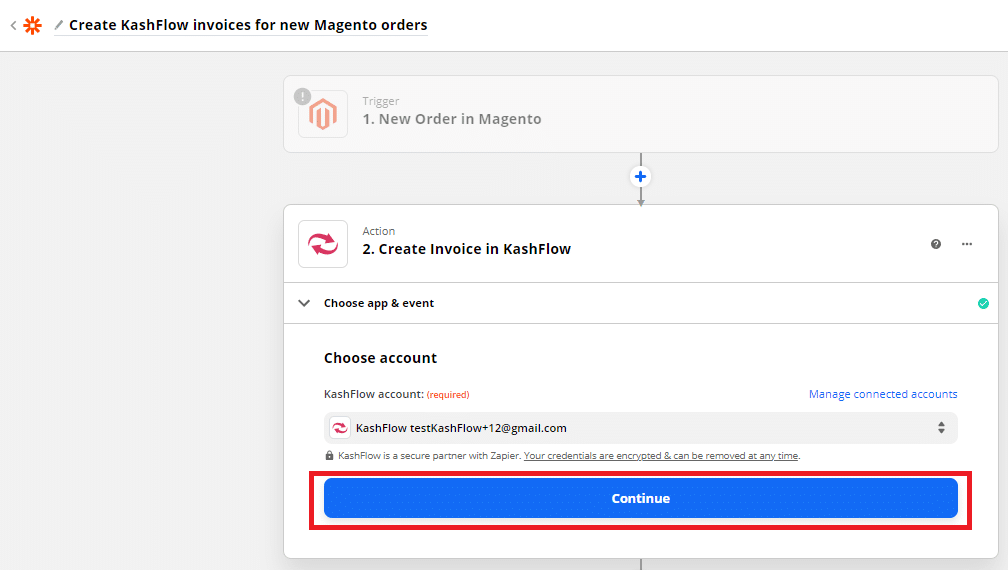
Task: Click the Magento app icon
Action: [323, 114]
